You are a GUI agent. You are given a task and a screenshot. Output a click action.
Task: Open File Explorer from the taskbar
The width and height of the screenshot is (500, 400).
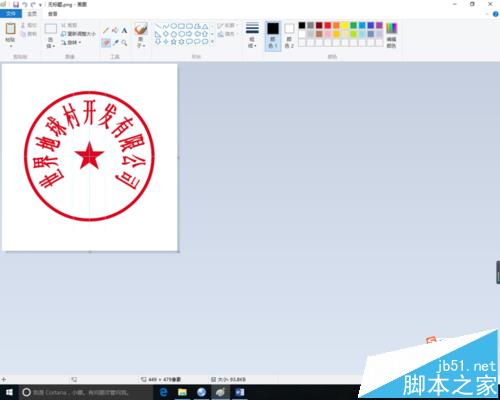click(182, 392)
